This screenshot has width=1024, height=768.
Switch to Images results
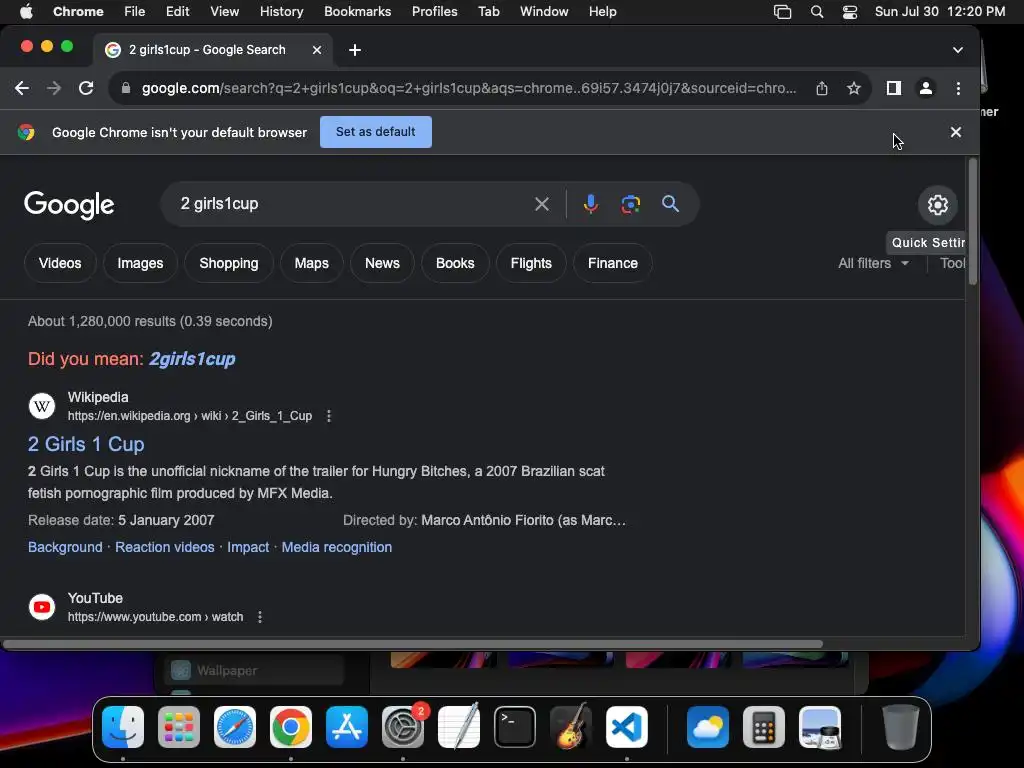(x=140, y=263)
